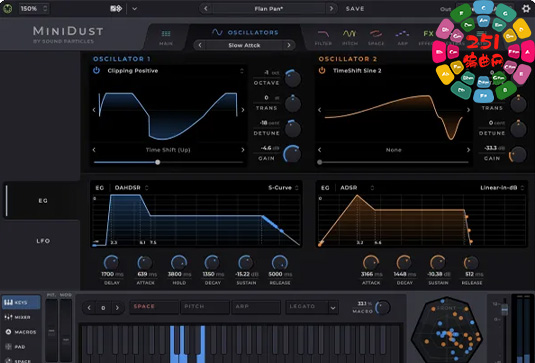Open the MIXER panel button
Viewport: 535px width, 363px height.
click(21, 317)
